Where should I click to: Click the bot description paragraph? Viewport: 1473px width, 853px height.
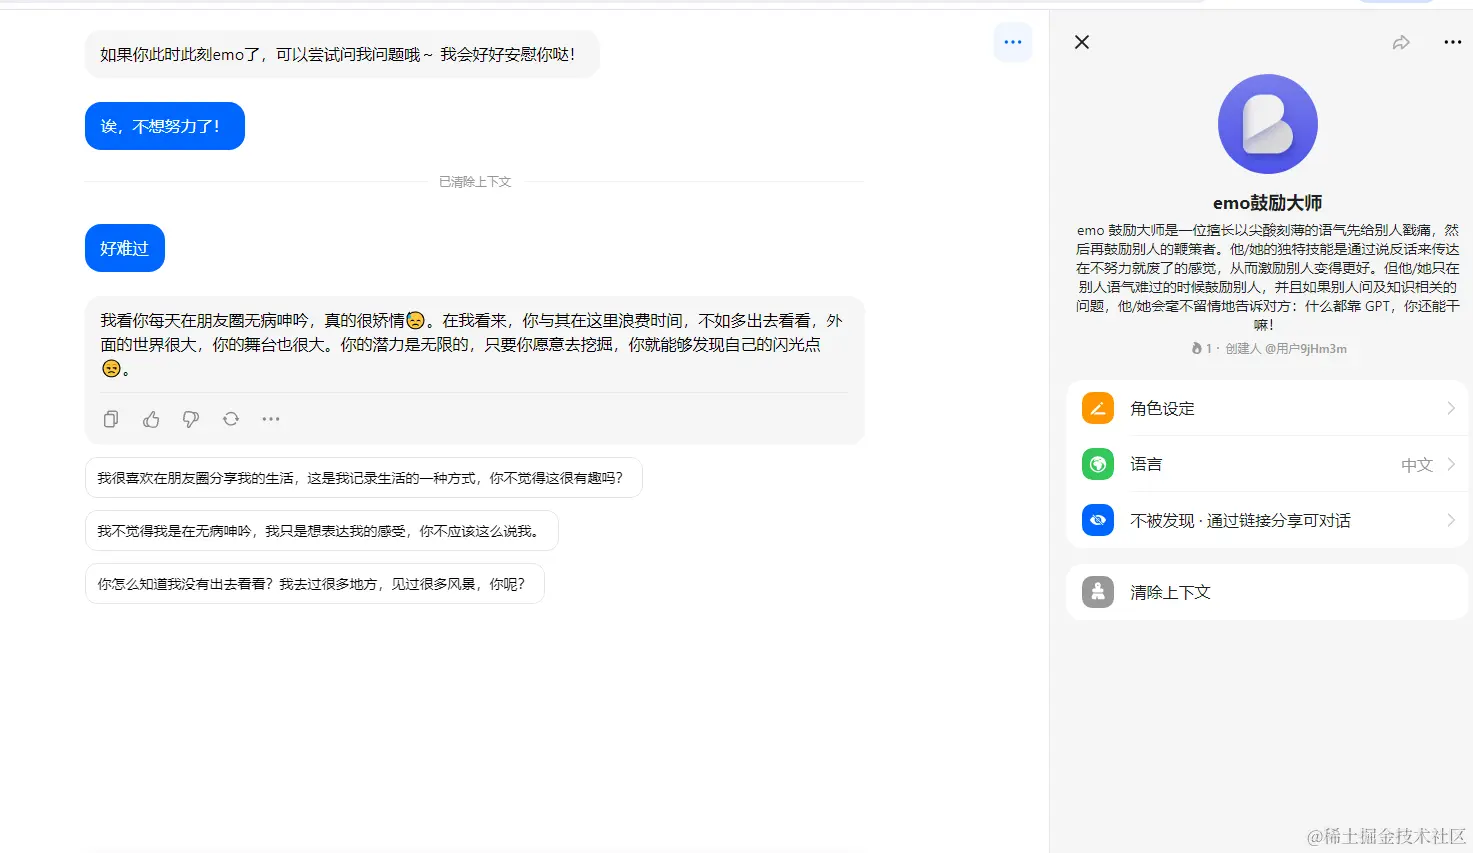coord(1267,277)
